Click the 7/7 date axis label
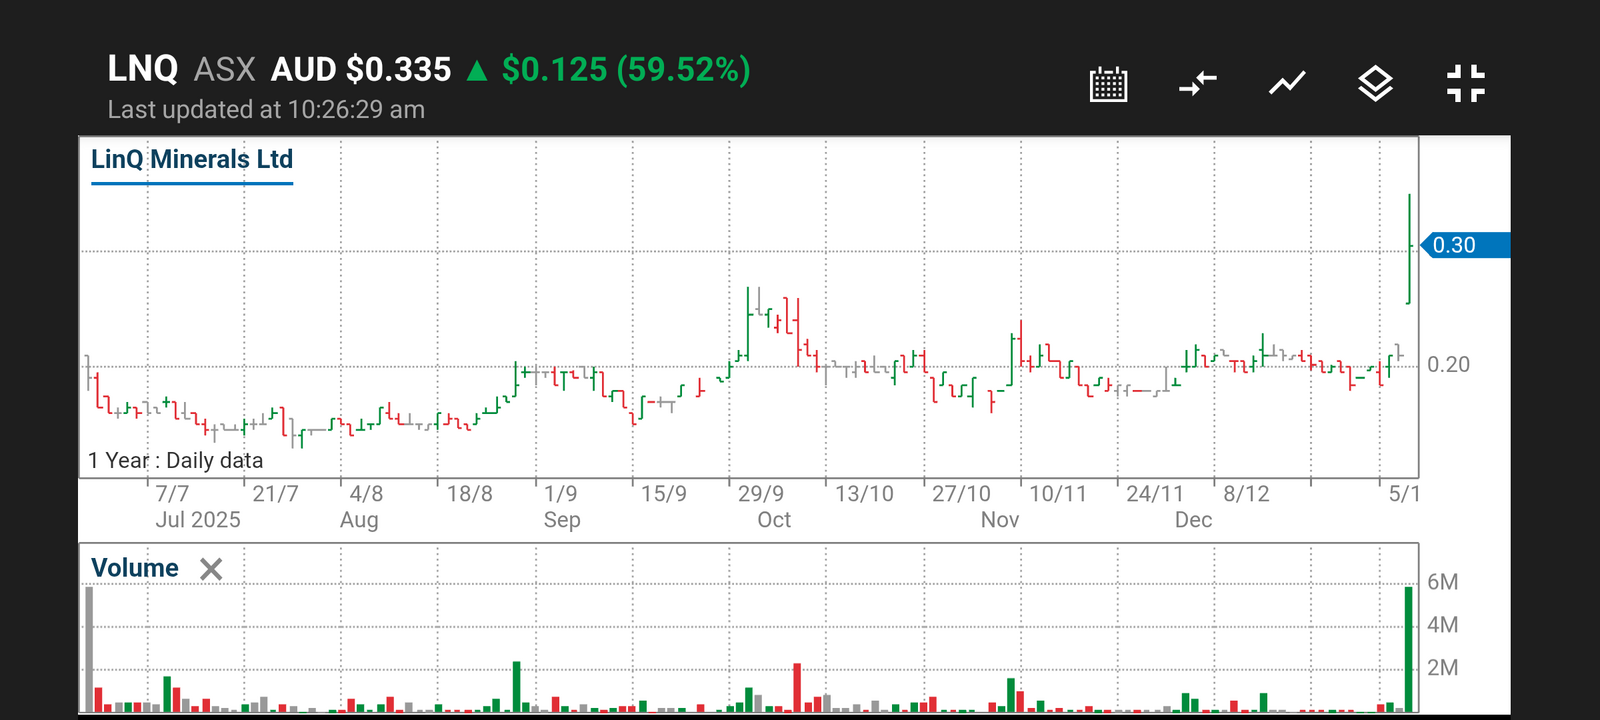 pos(172,494)
